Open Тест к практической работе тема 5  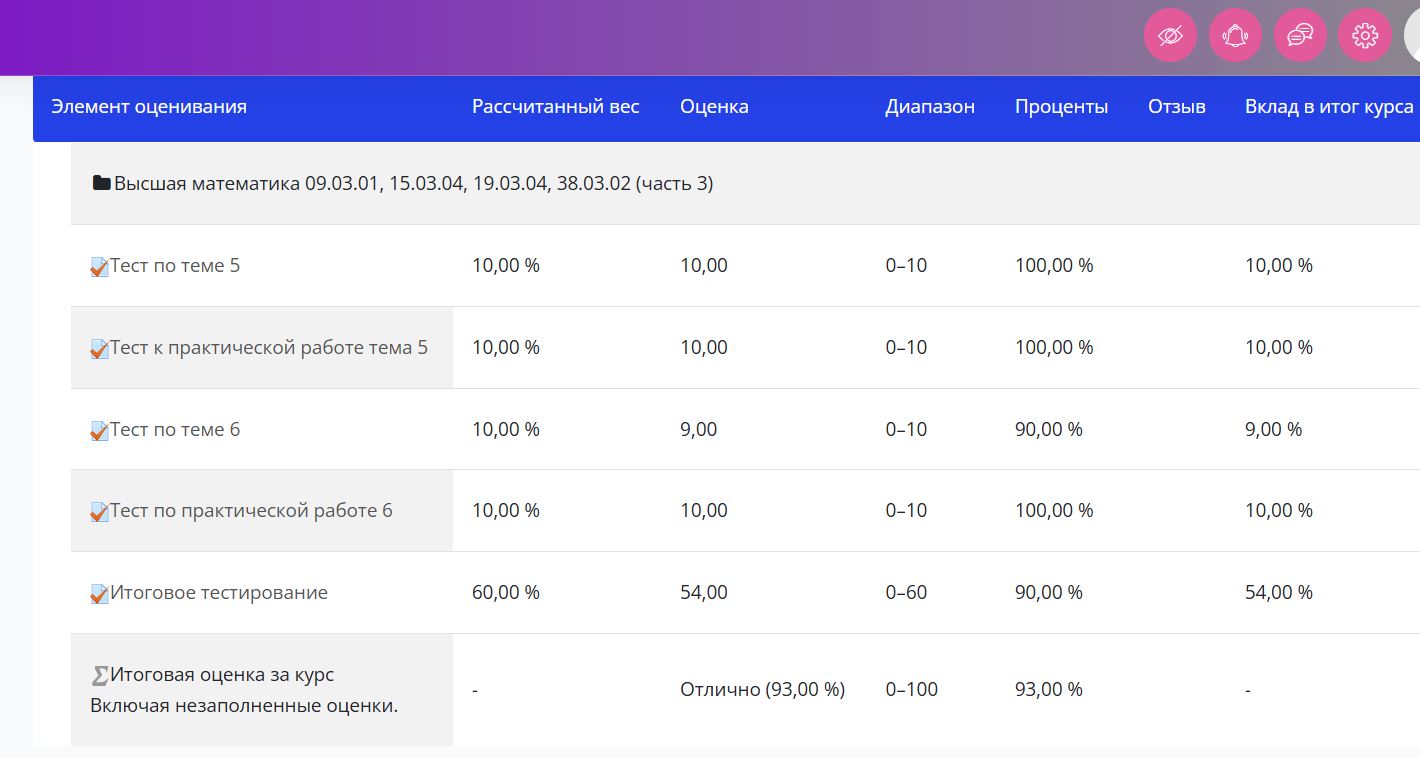click(268, 348)
